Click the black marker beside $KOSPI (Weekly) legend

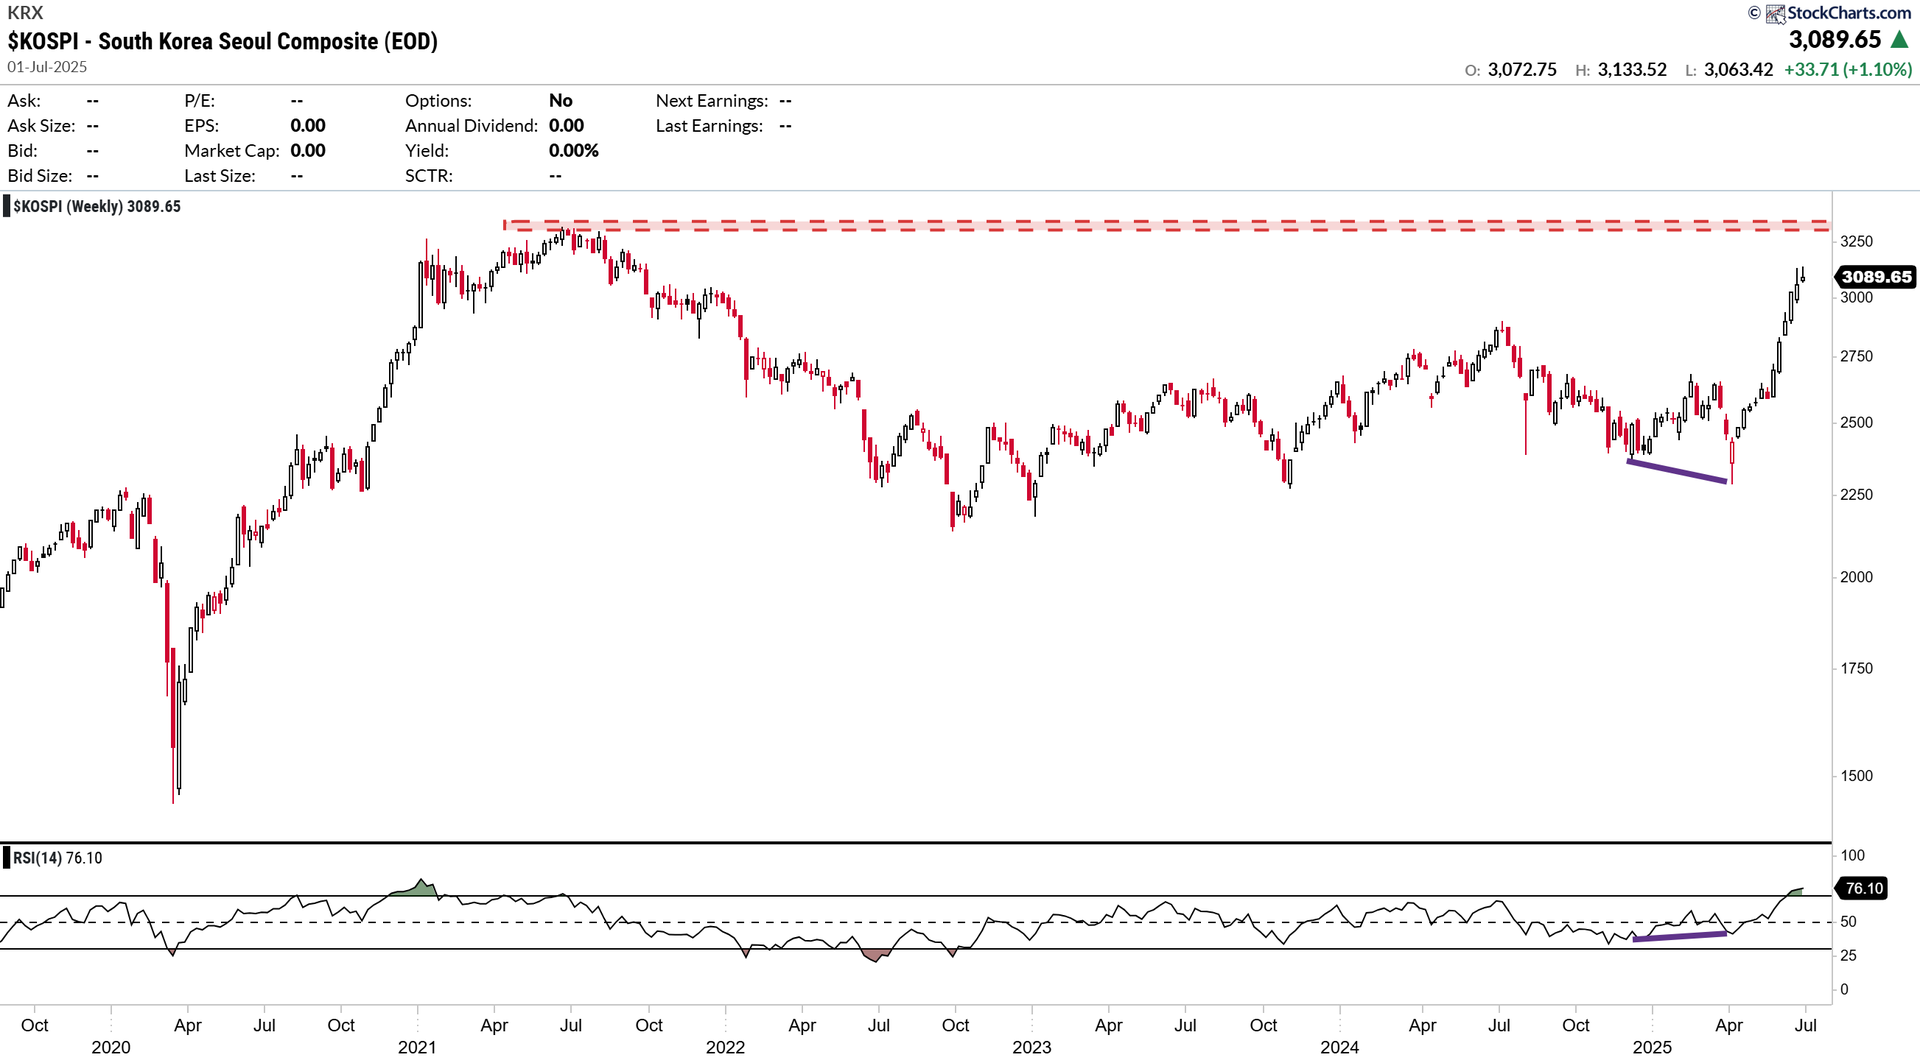[7, 207]
